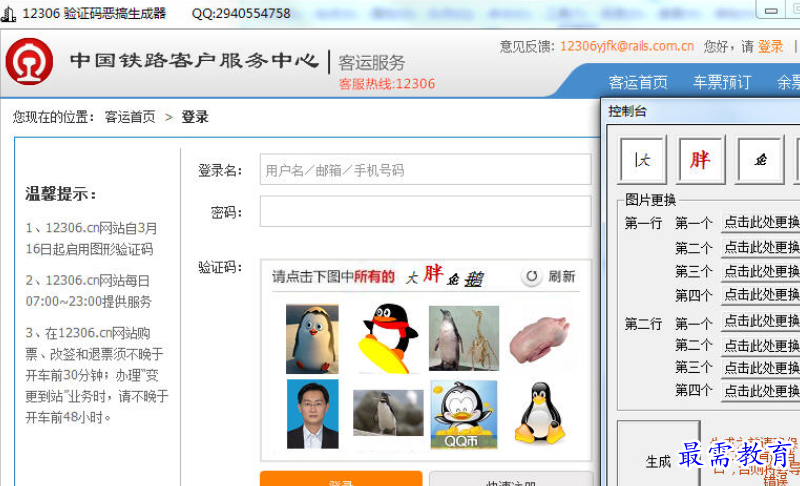The image size is (800, 486).
Task: Select the real penguin on rocks photo
Action: 388,413
